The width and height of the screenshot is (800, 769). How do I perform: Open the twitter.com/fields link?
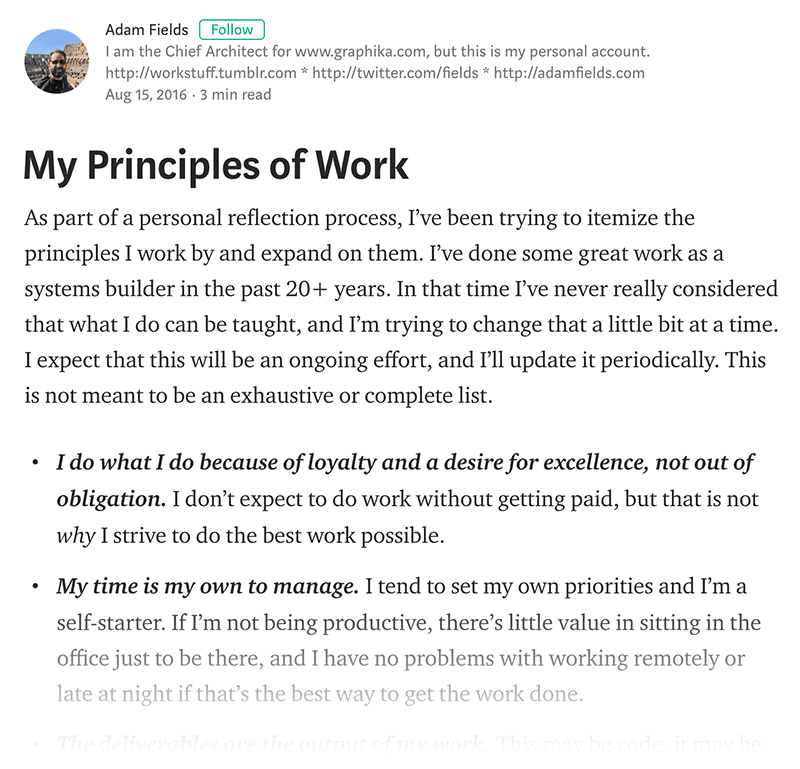coord(395,73)
